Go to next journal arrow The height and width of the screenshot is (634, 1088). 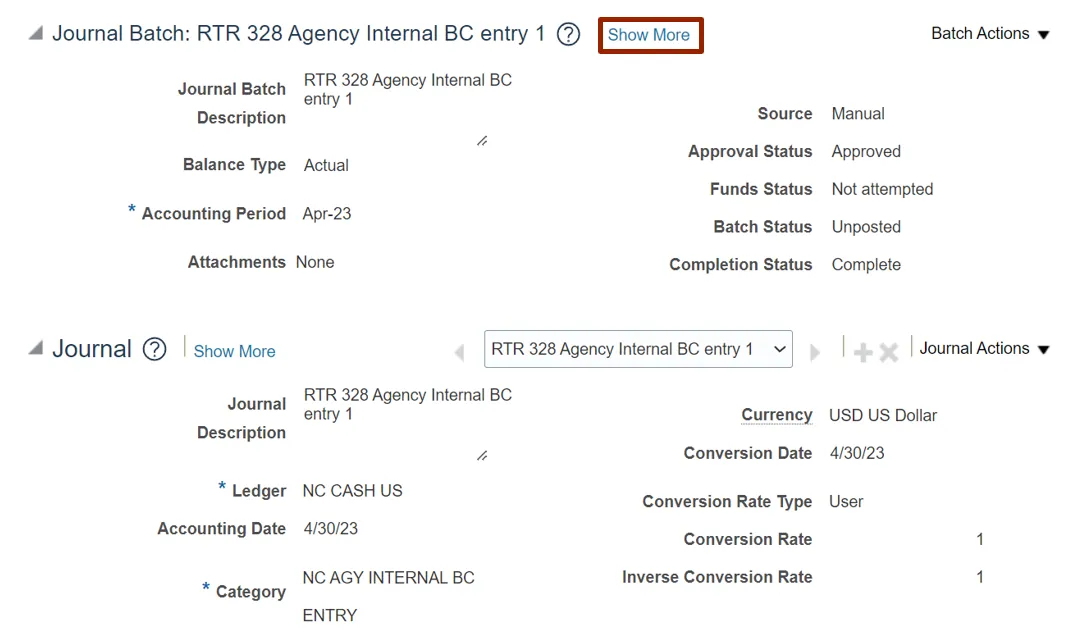click(815, 352)
